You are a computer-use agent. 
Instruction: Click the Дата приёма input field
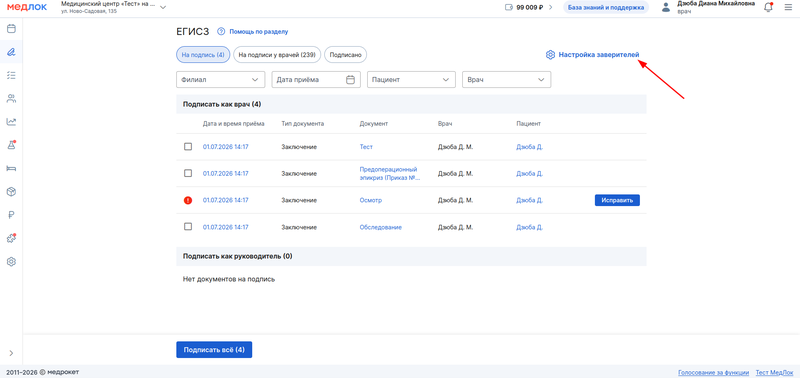316,80
